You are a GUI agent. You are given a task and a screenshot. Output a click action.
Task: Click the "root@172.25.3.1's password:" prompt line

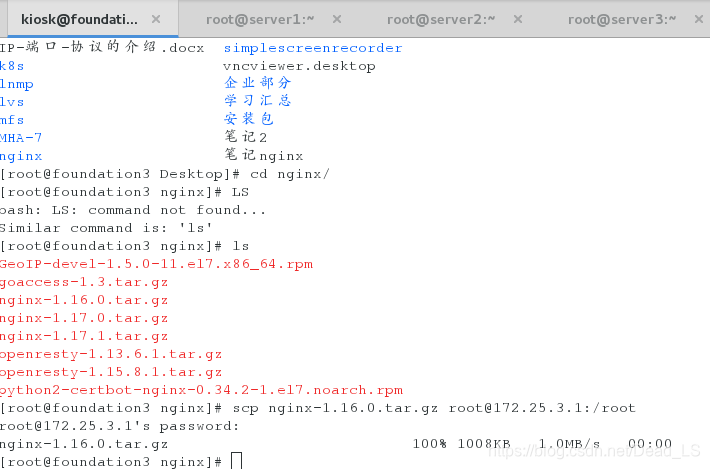(x=119, y=426)
